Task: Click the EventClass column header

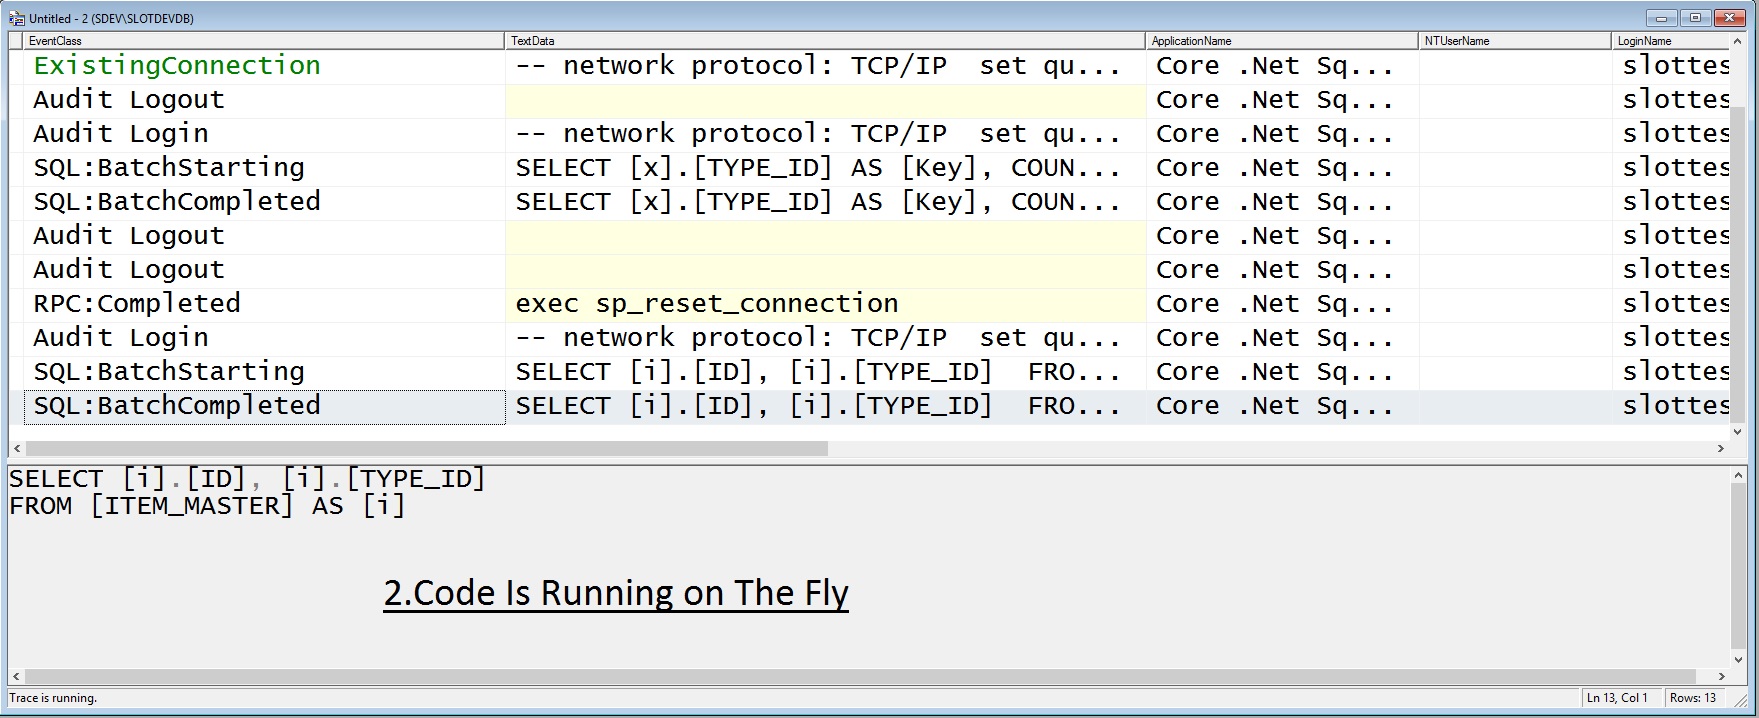Action: (60, 41)
